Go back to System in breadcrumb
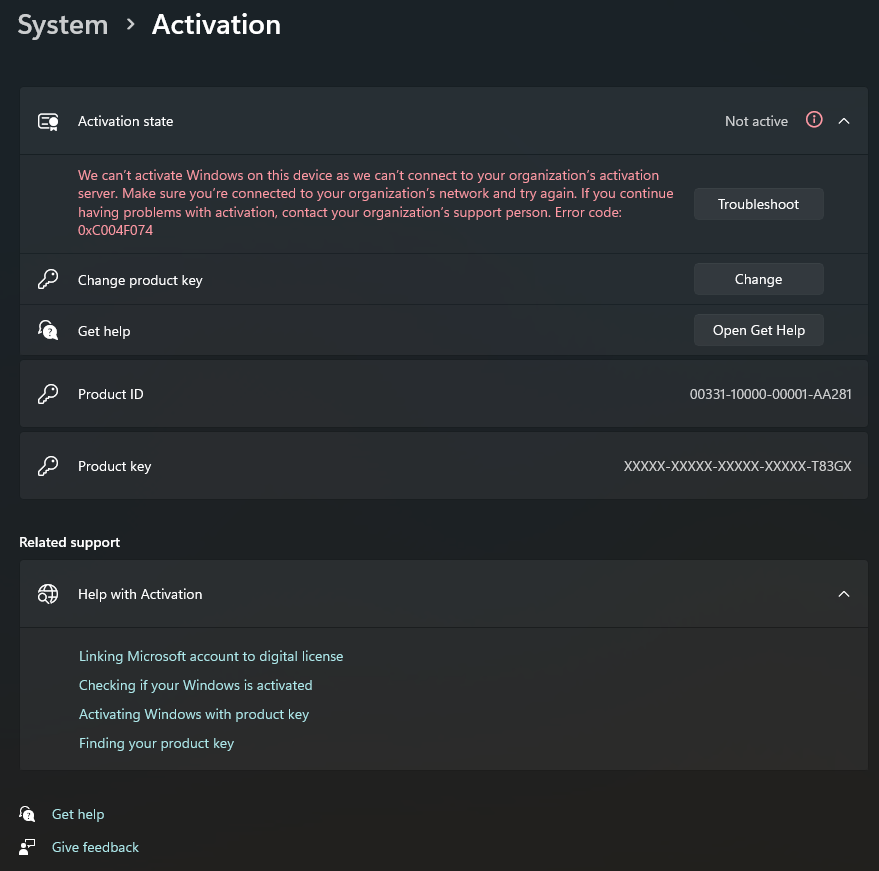The image size is (879, 871). (x=63, y=25)
